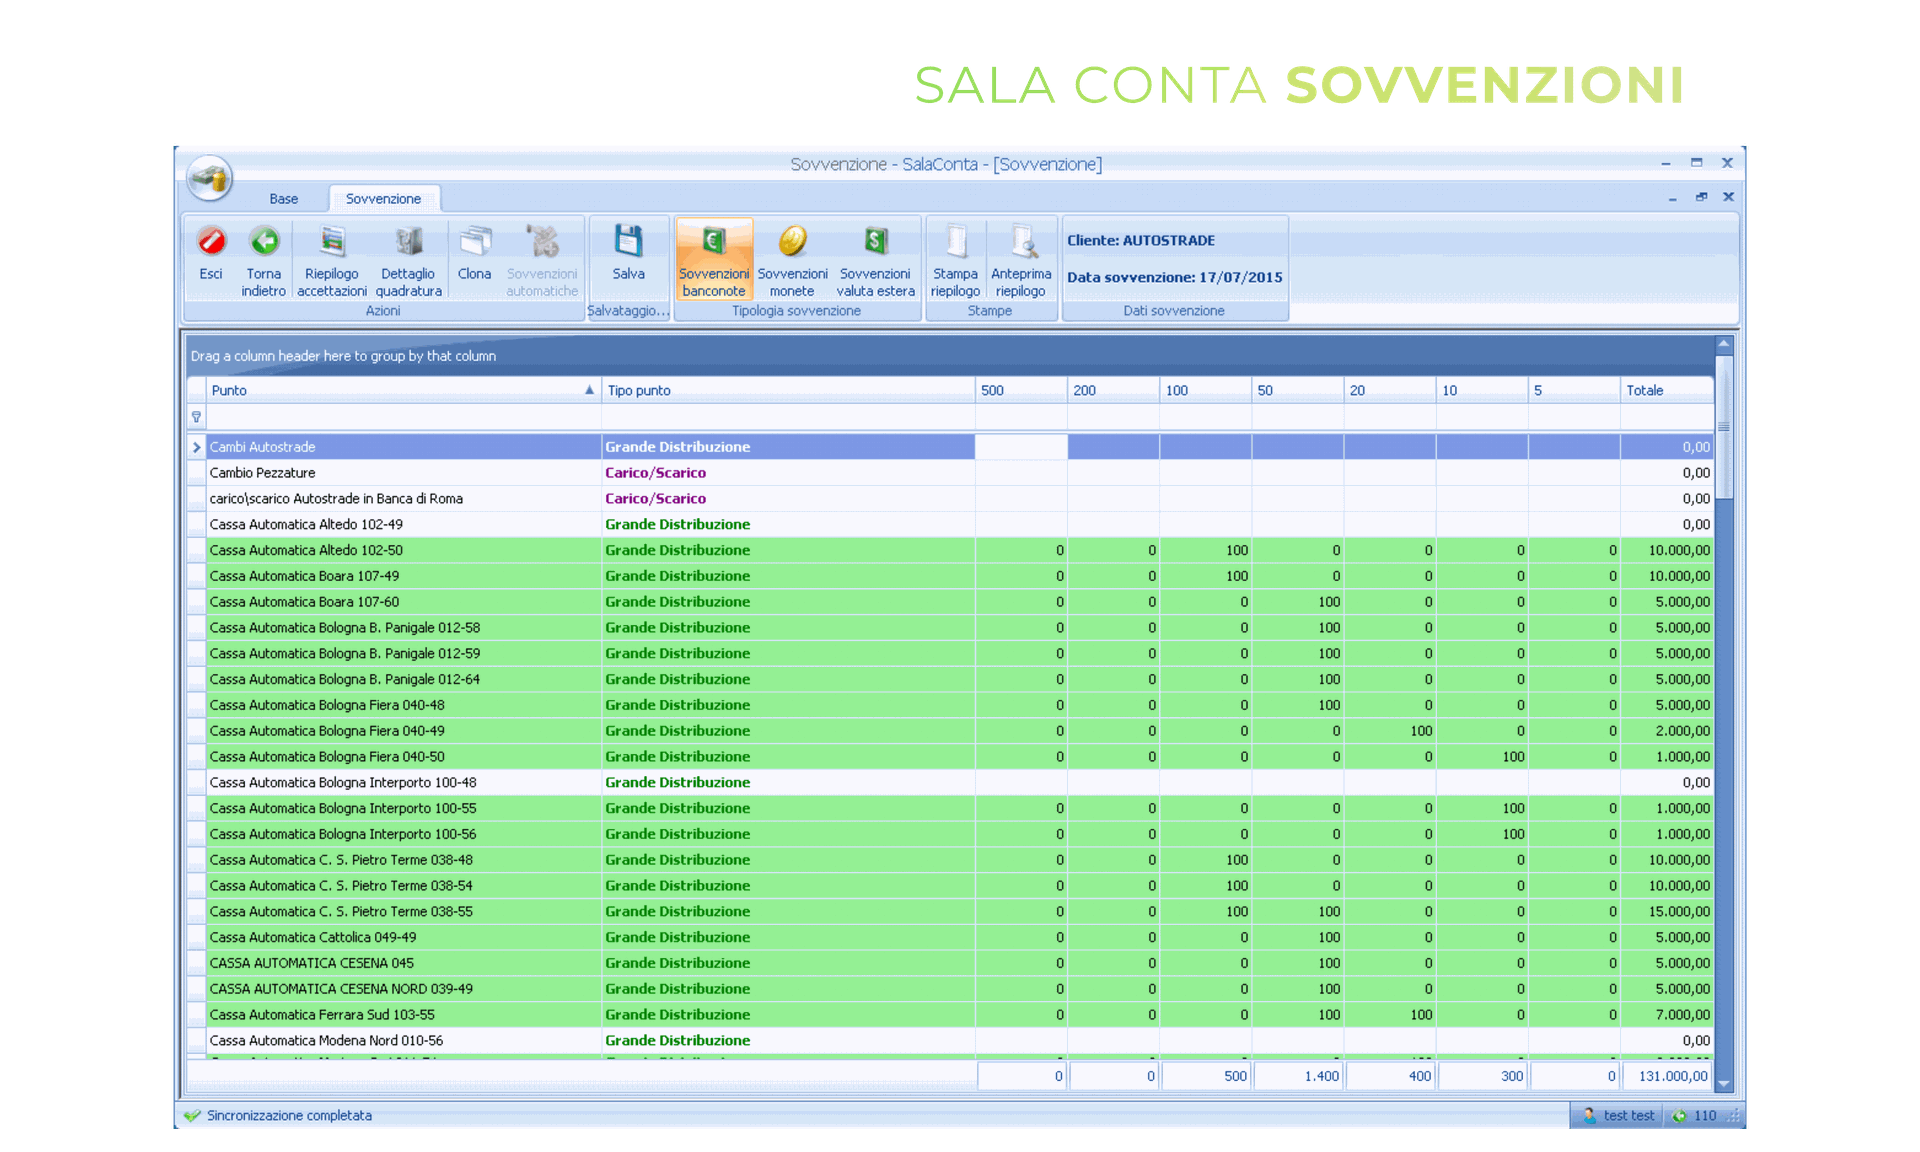The image size is (1920, 1152).
Task: Click the filter row funnel icon
Action: [197, 417]
